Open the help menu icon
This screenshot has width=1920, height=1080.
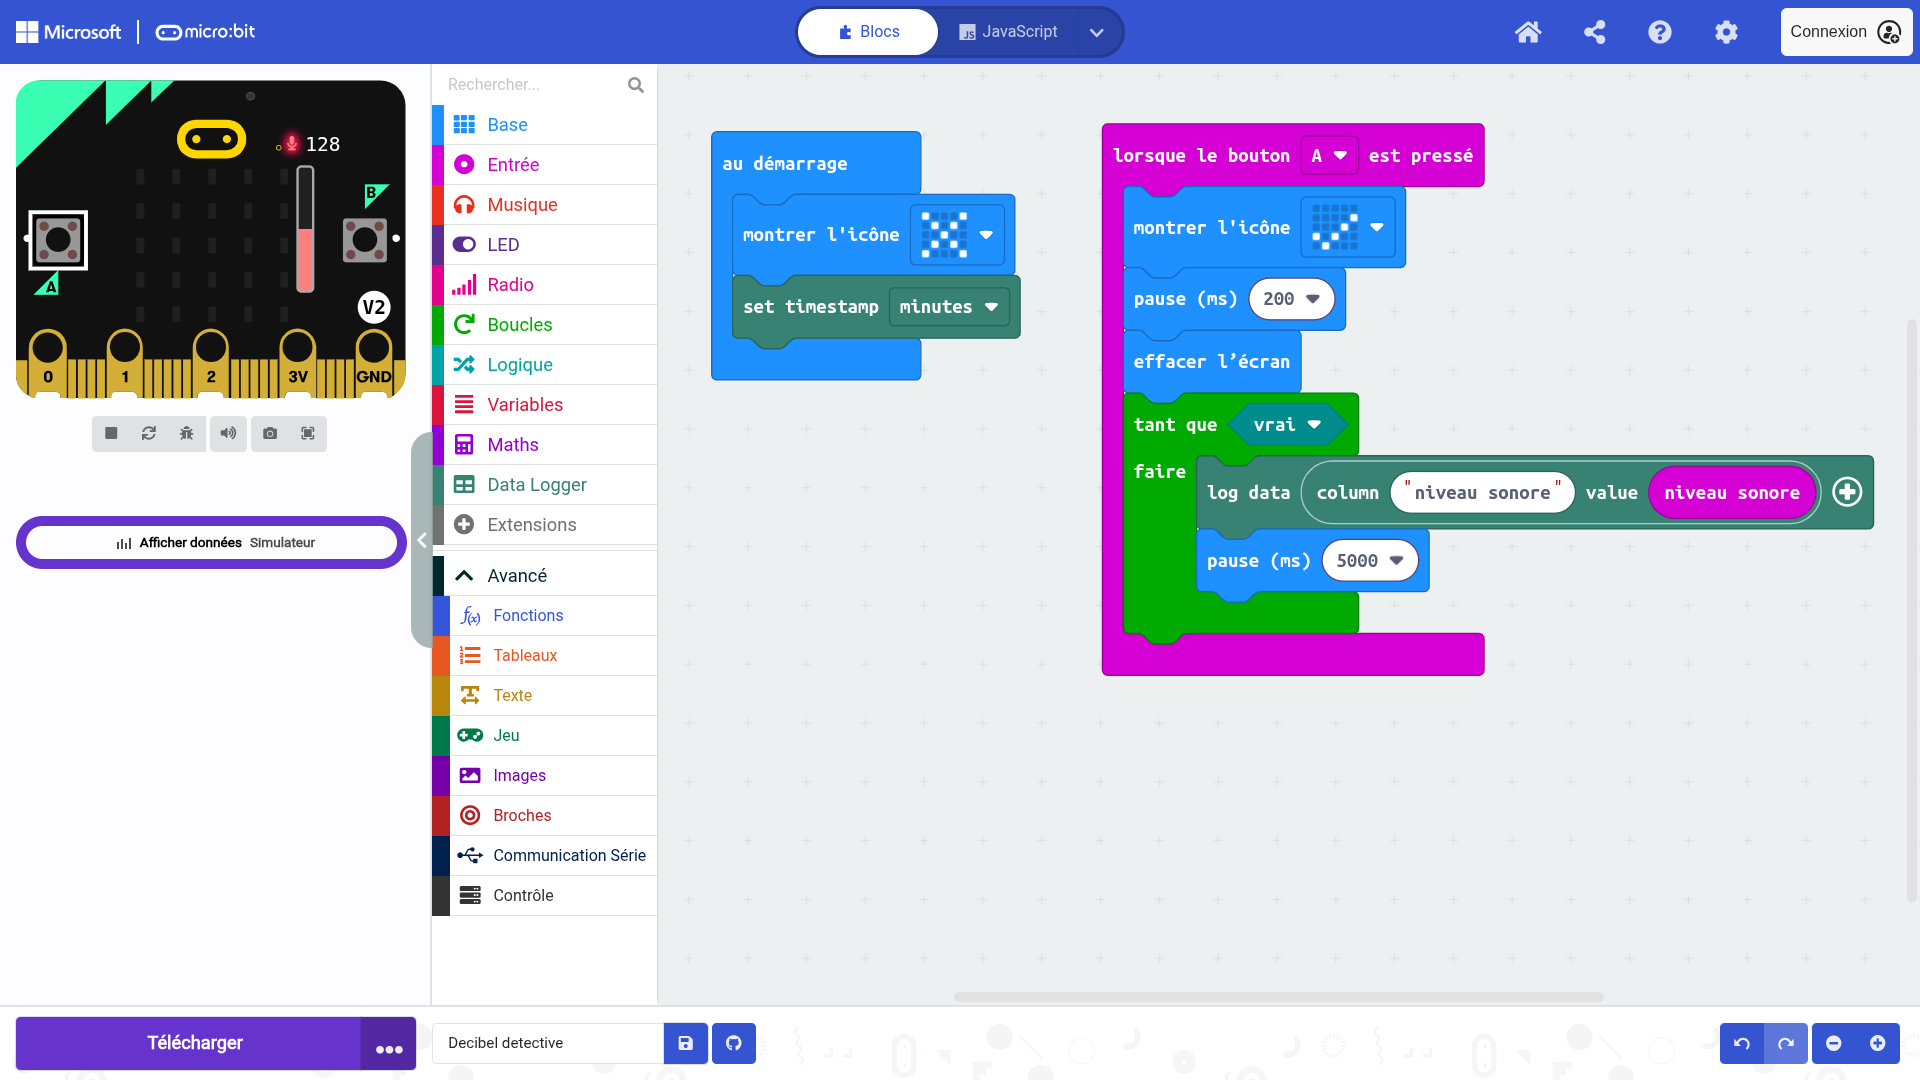pyautogui.click(x=1660, y=32)
